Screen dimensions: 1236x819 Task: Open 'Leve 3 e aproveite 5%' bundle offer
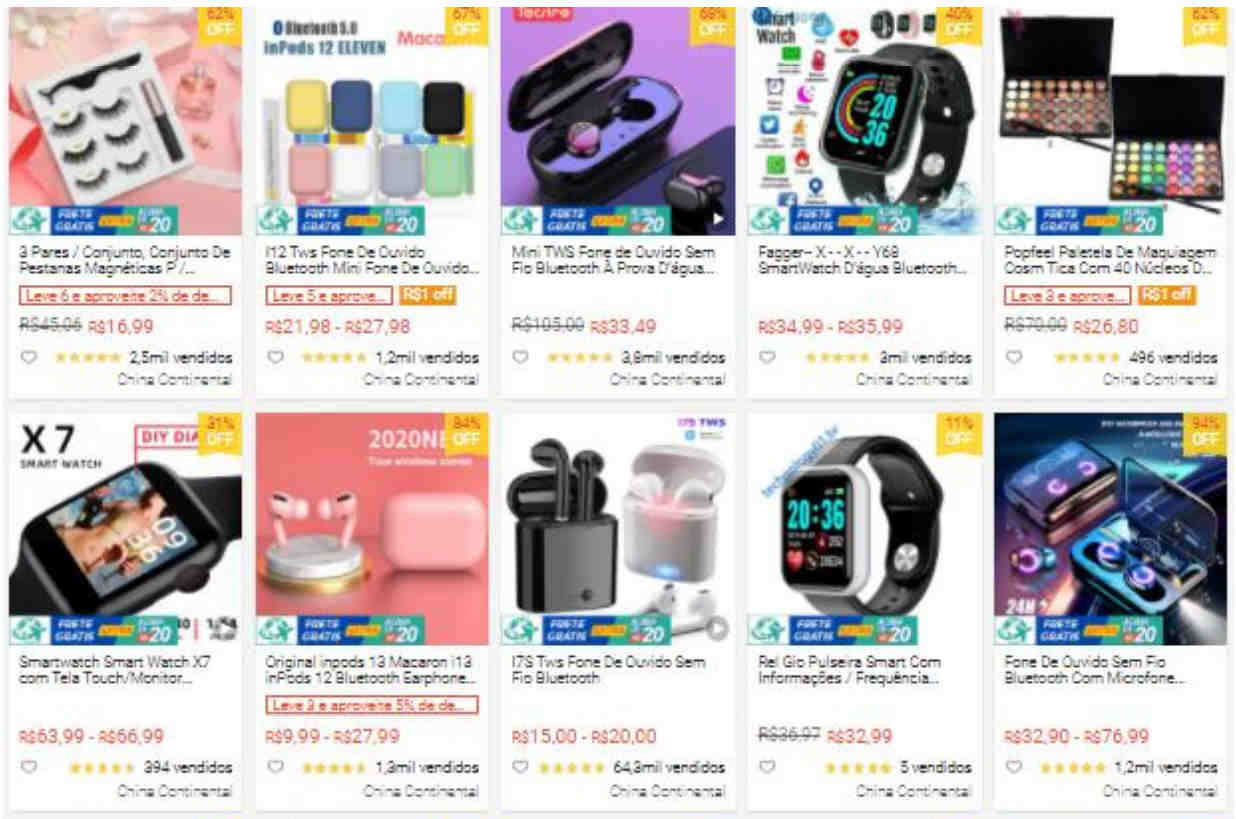click(x=371, y=705)
